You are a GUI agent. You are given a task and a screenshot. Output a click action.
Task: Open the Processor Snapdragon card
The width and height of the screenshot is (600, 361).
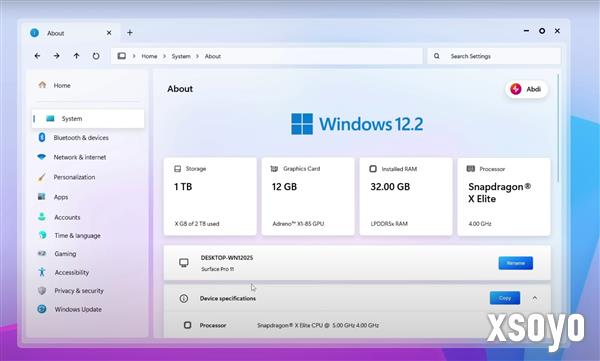pos(504,196)
